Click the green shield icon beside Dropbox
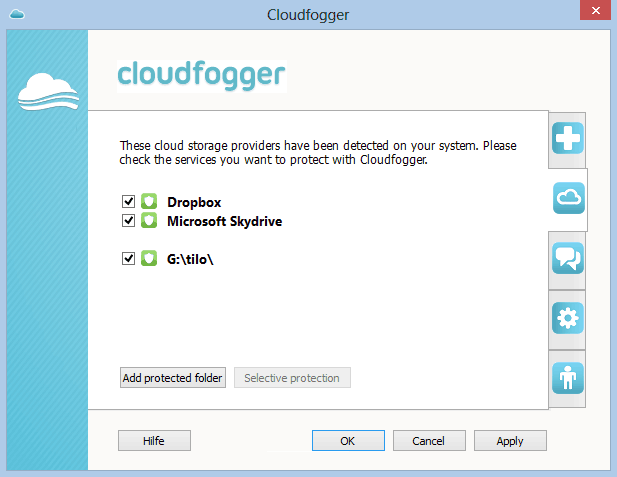 pos(149,202)
